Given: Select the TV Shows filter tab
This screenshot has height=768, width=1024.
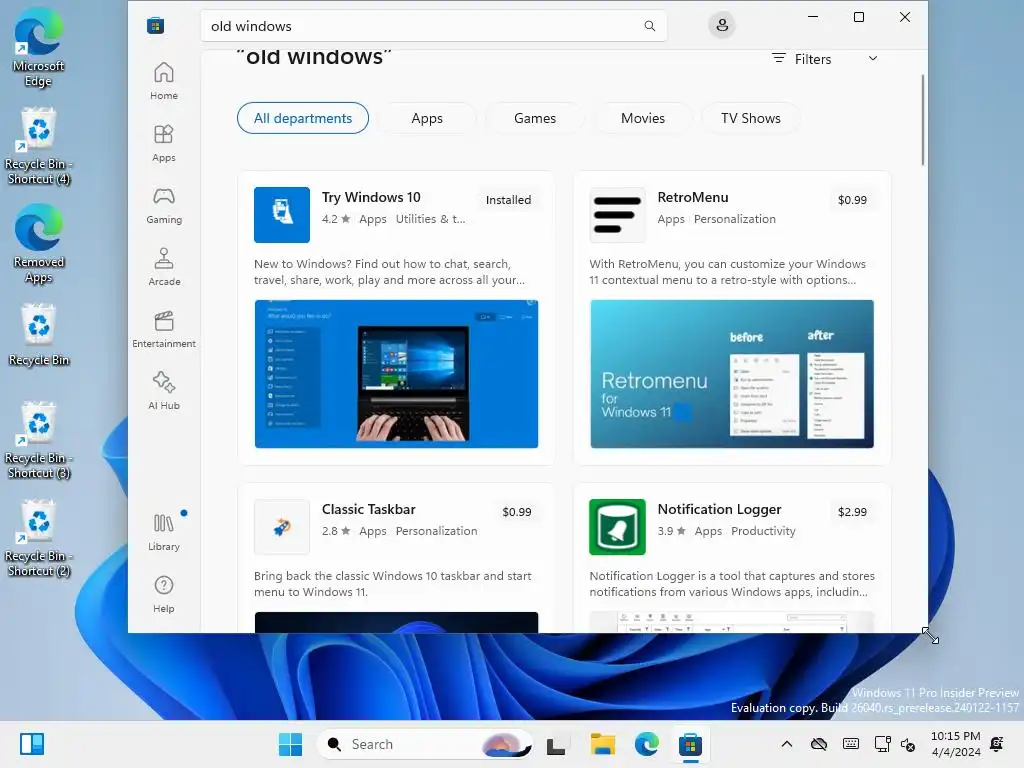Looking at the screenshot, I should pos(750,118).
